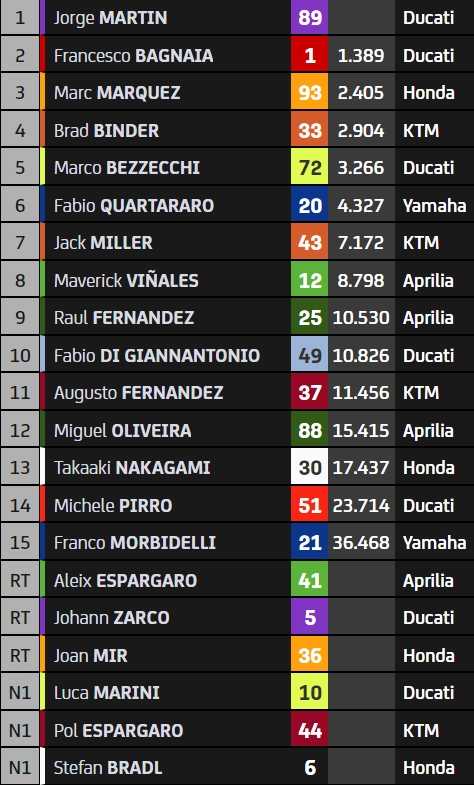
Task: Click the purple number 89 badge
Action: (x=309, y=18)
